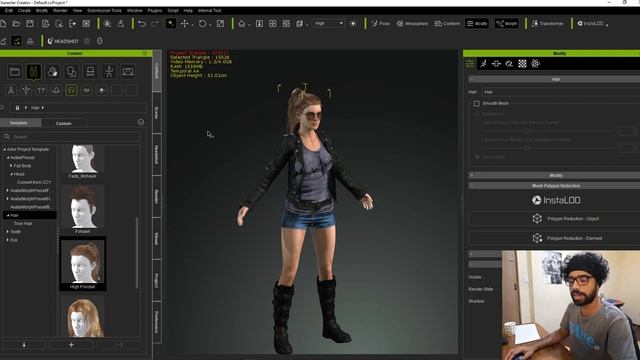Choose the Move tool with crossed arrows
The height and width of the screenshot is (360, 640).
pos(184,24)
